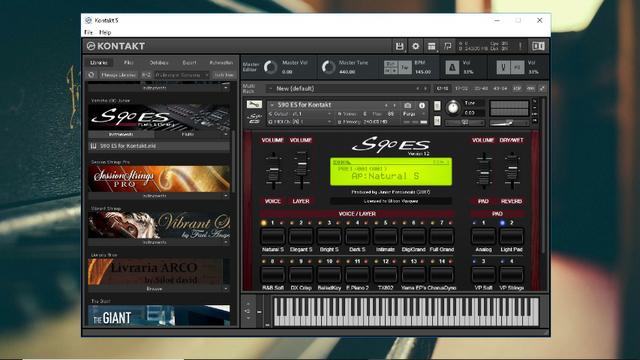Screen dimensions: 640x360
Task: Switch to the Automation tab
Action: click(x=221, y=63)
